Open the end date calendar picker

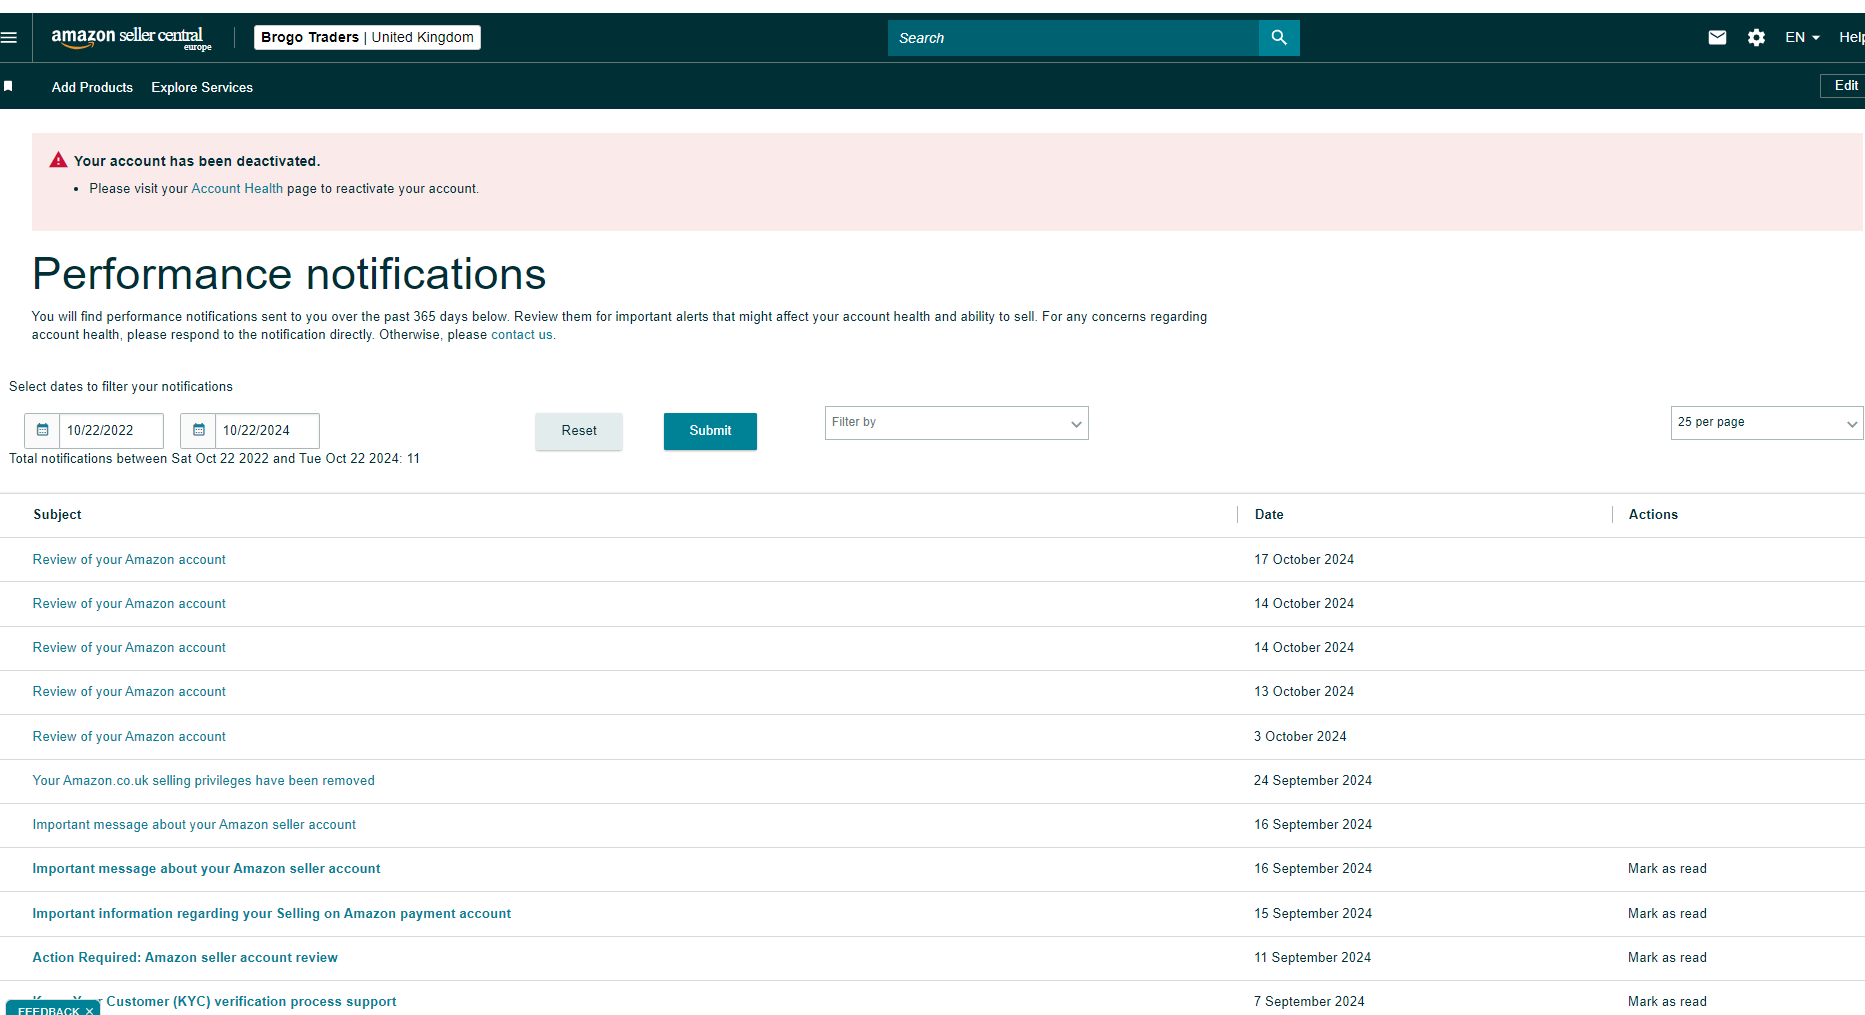[x=198, y=430]
